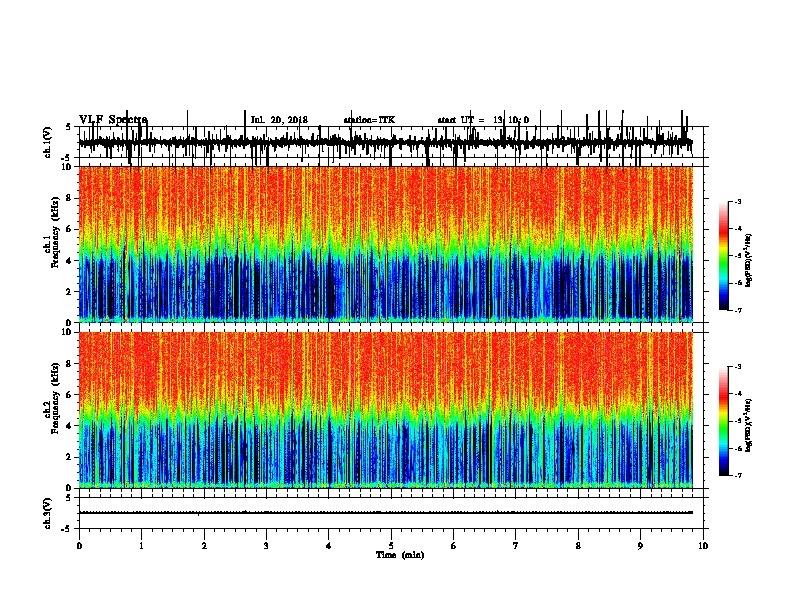
Task: Click the "VLF Spectra" plot title
Action: pyautogui.click(x=113, y=120)
